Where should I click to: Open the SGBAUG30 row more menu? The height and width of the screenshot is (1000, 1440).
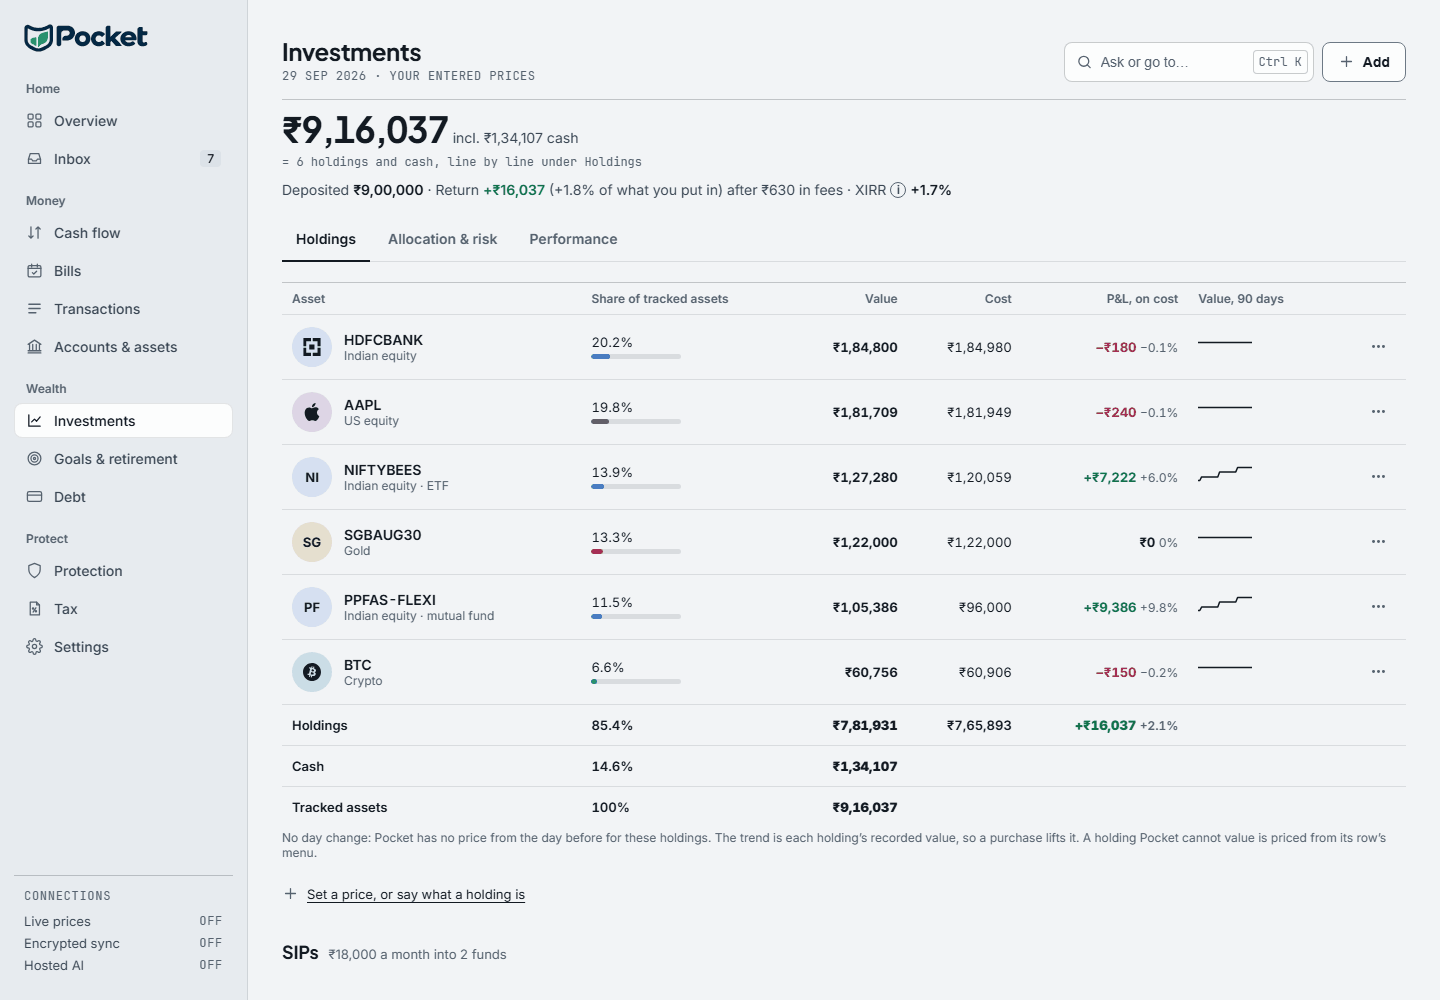point(1378,542)
